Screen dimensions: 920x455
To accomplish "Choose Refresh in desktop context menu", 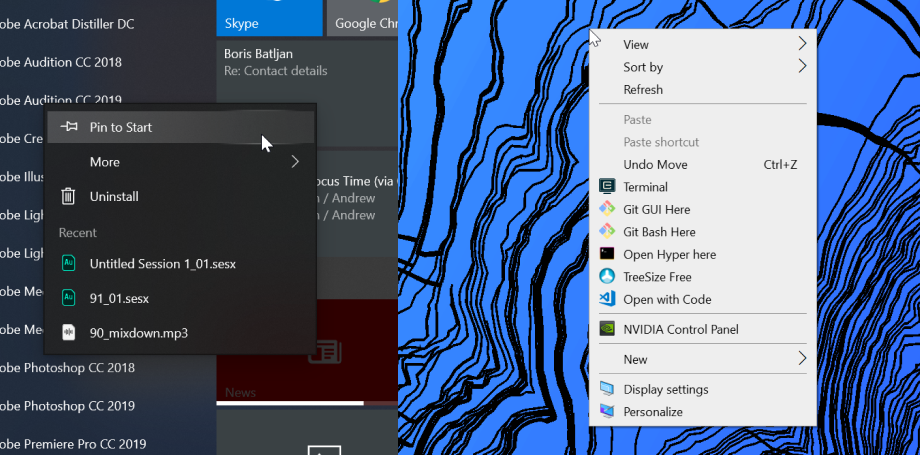I will tap(702, 89).
